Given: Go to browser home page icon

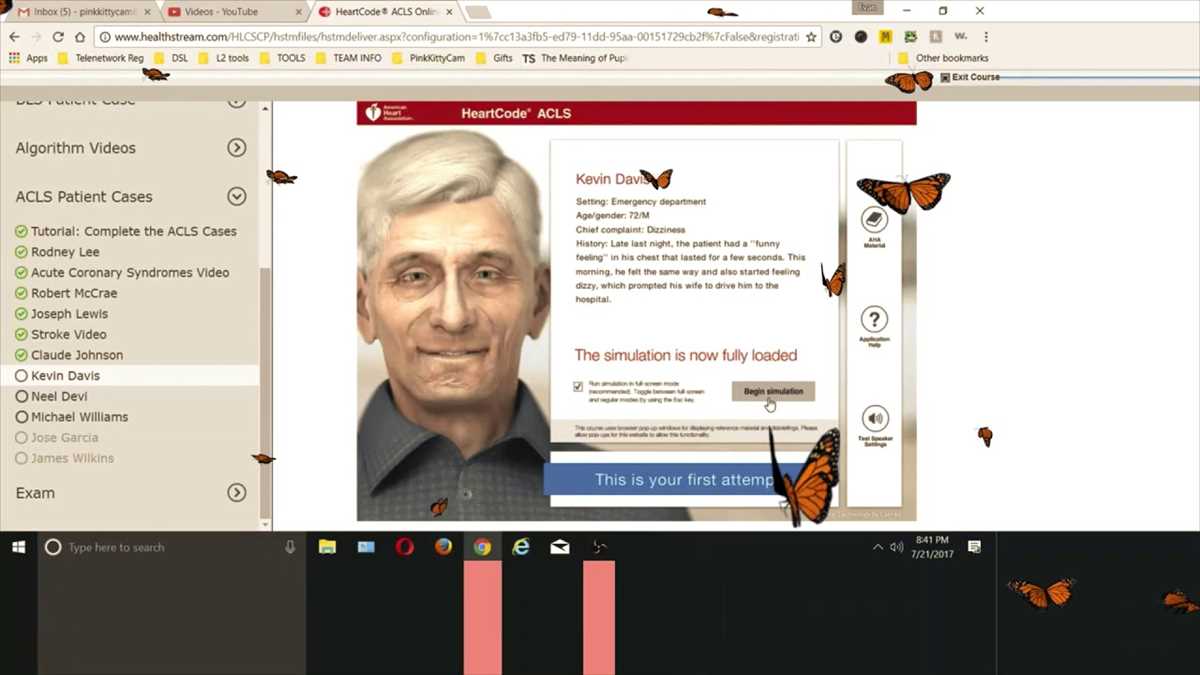Looking at the screenshot, I should pyautogui.click(x=80, y=36).
